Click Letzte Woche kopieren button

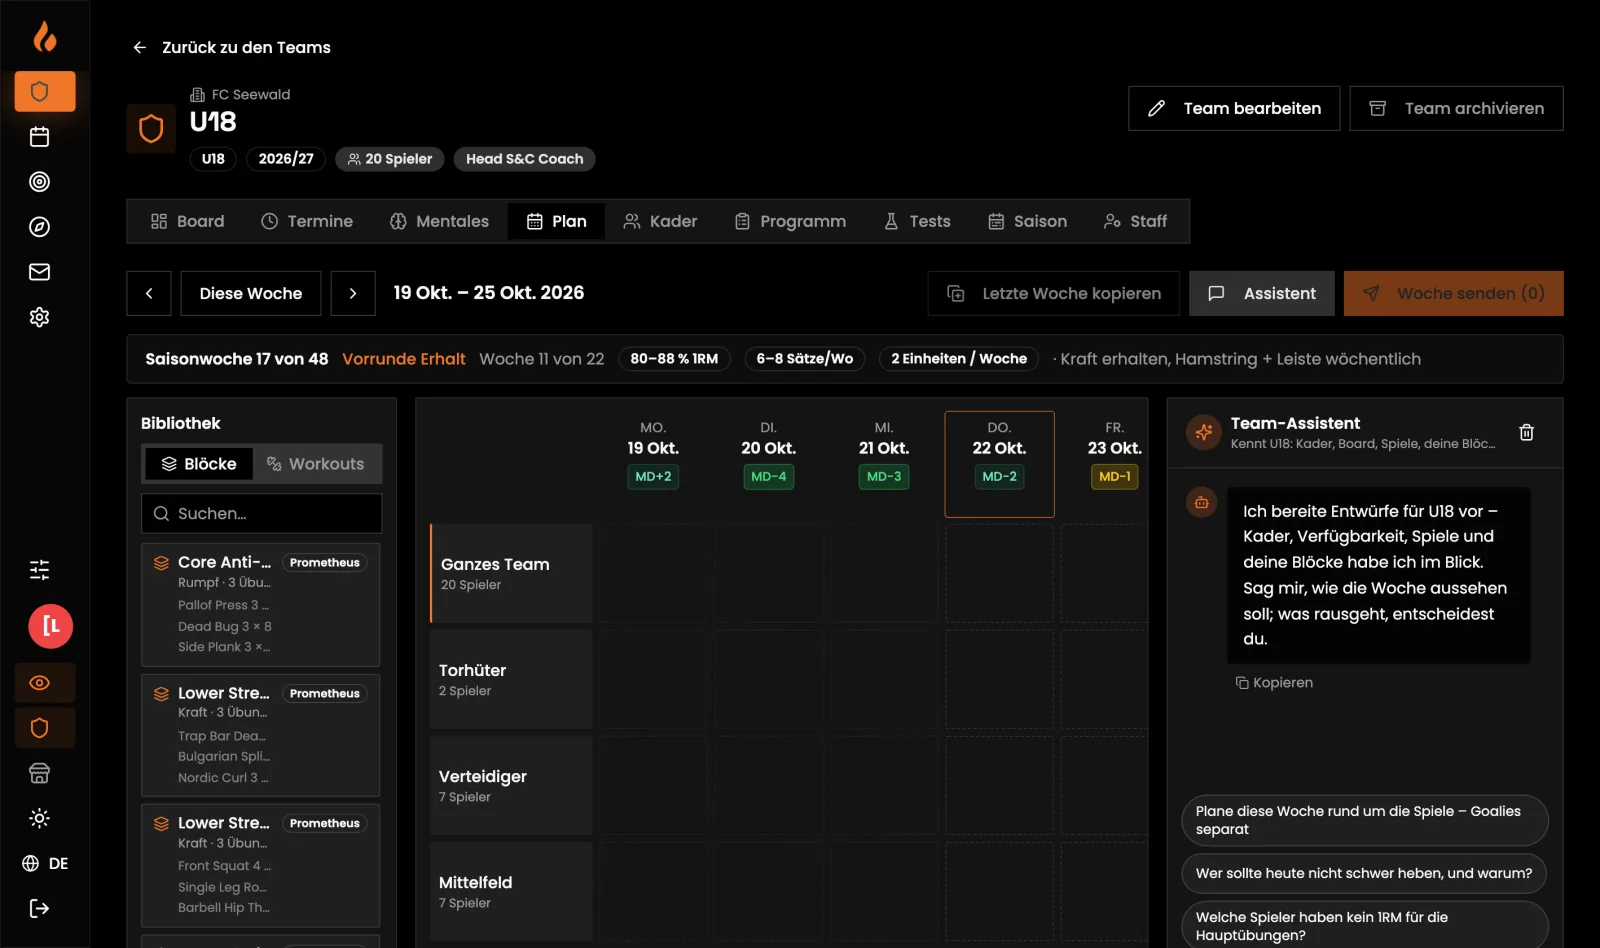1054,293
